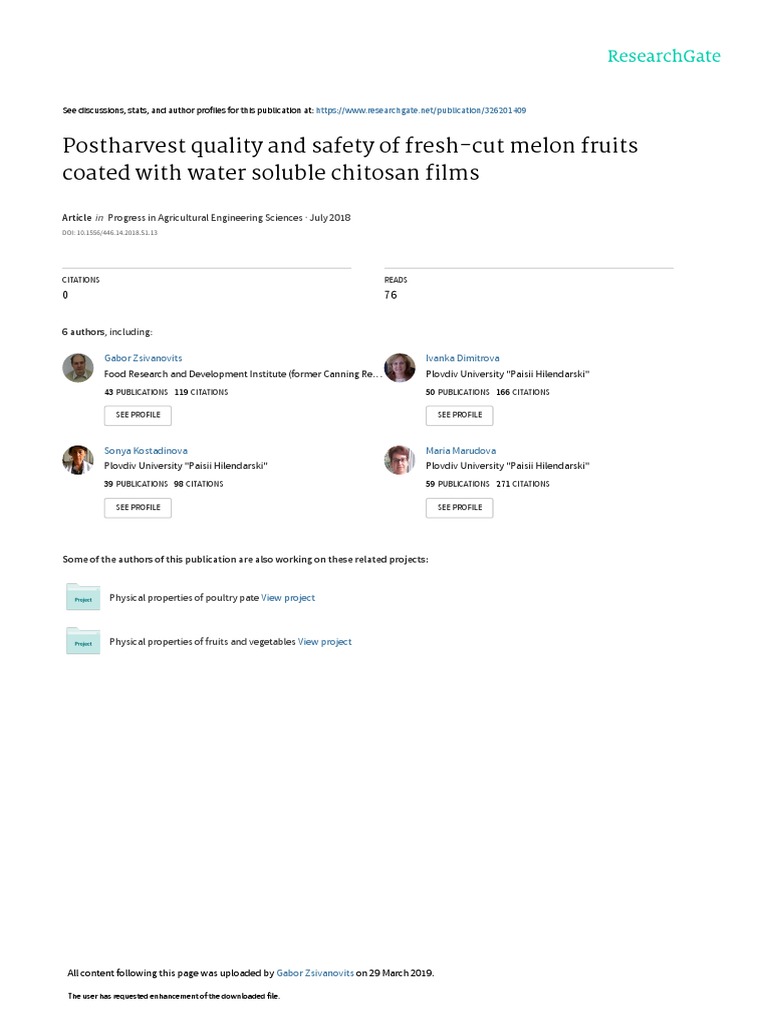Click Gabor Zsivanovits profile photo
768x1024 pixels.
(78, 368)
